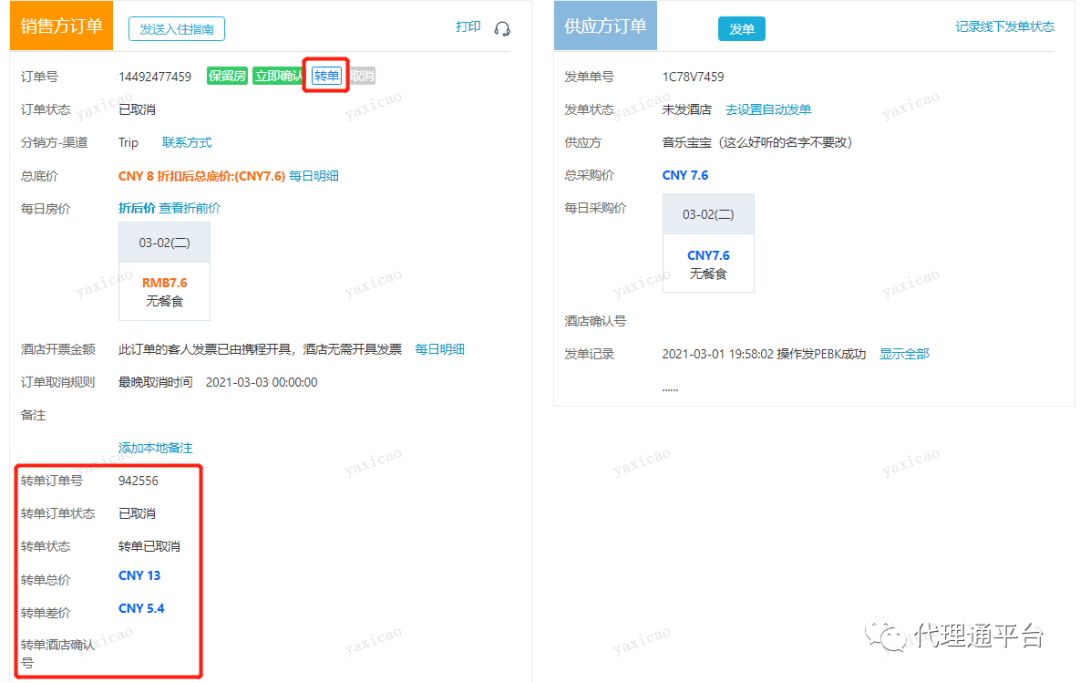
Task: Open 每日明细 next to 总底价
Action: click(313, 176)
